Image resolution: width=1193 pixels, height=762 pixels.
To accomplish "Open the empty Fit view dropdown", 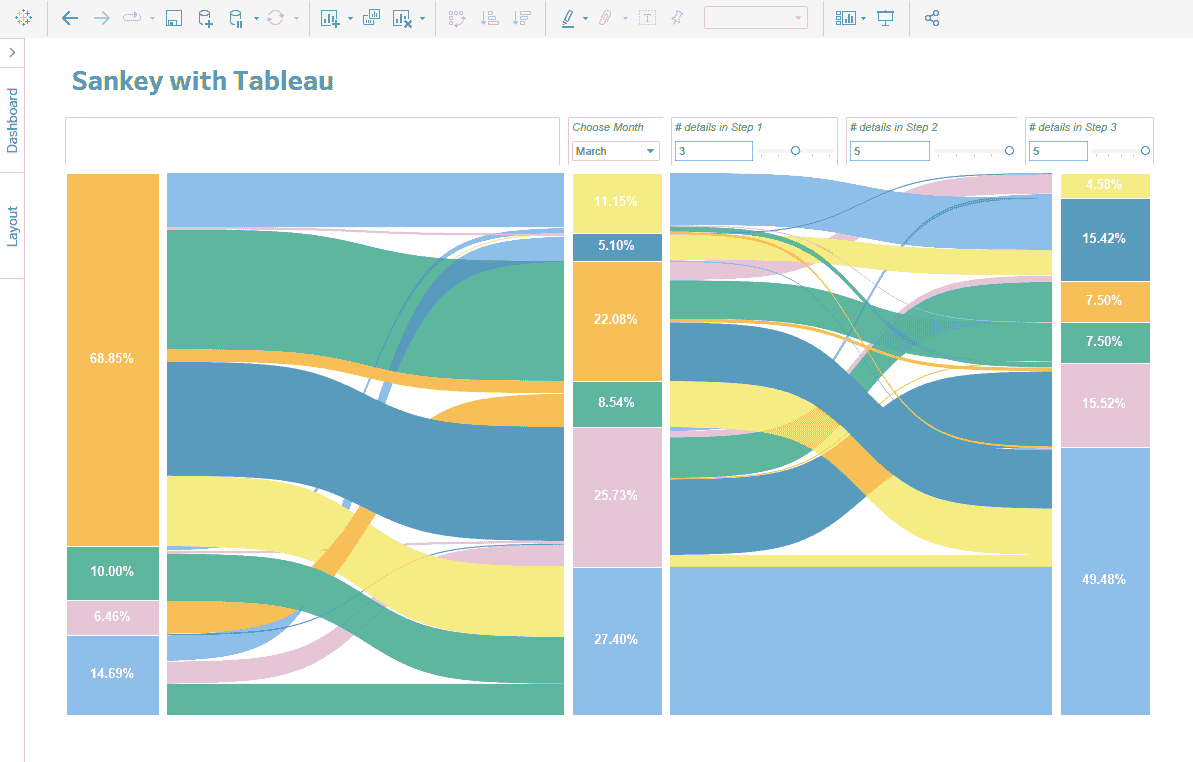I will [x=756, y=18].
